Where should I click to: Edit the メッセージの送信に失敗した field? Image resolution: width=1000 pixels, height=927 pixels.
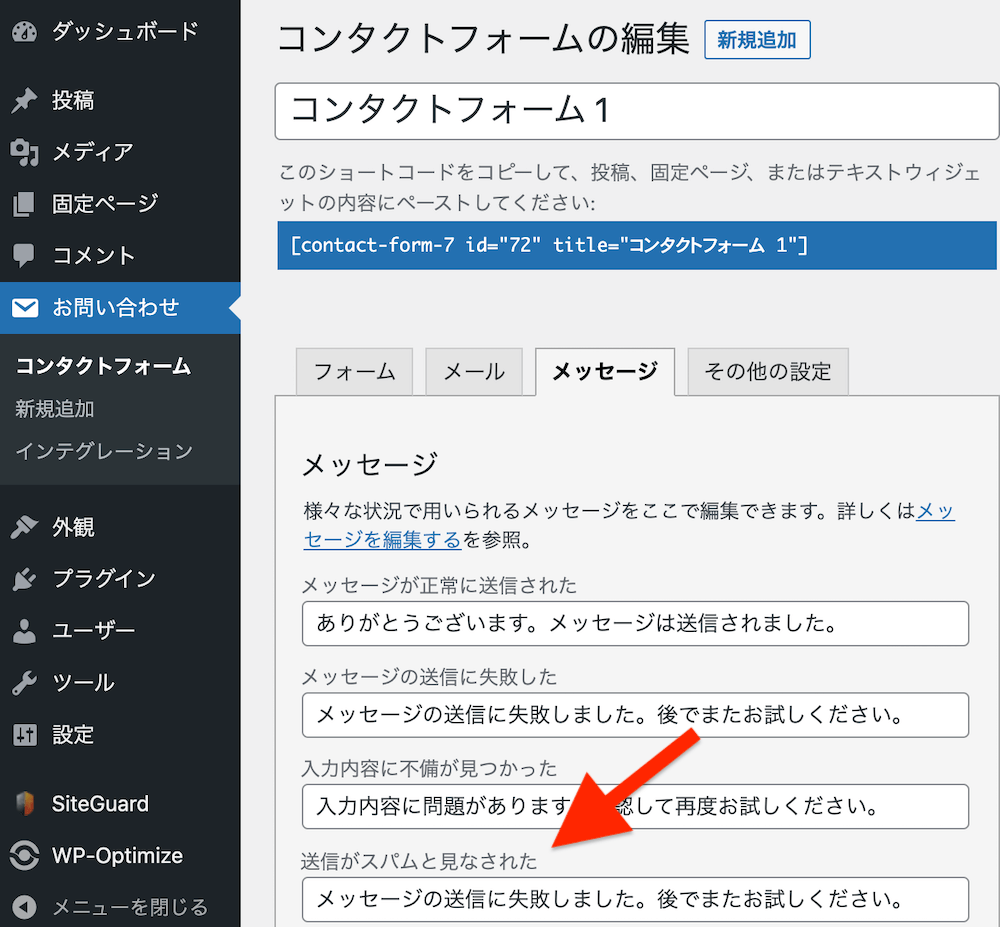tap(635, 715)
